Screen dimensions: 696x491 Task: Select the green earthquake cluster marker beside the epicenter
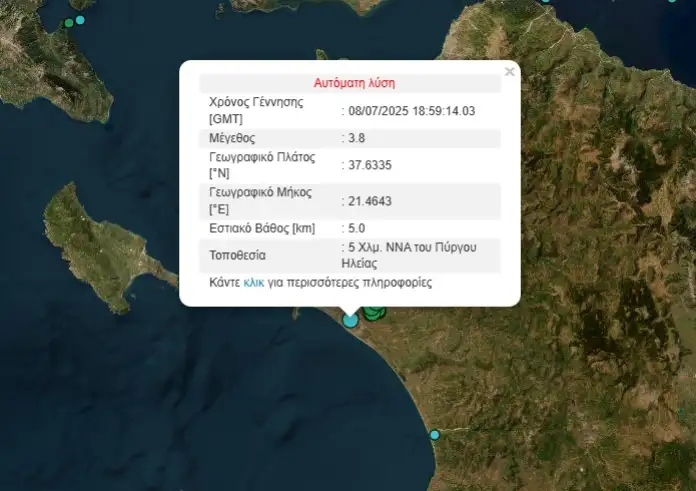pyautogui.click(x=374, y=313)
